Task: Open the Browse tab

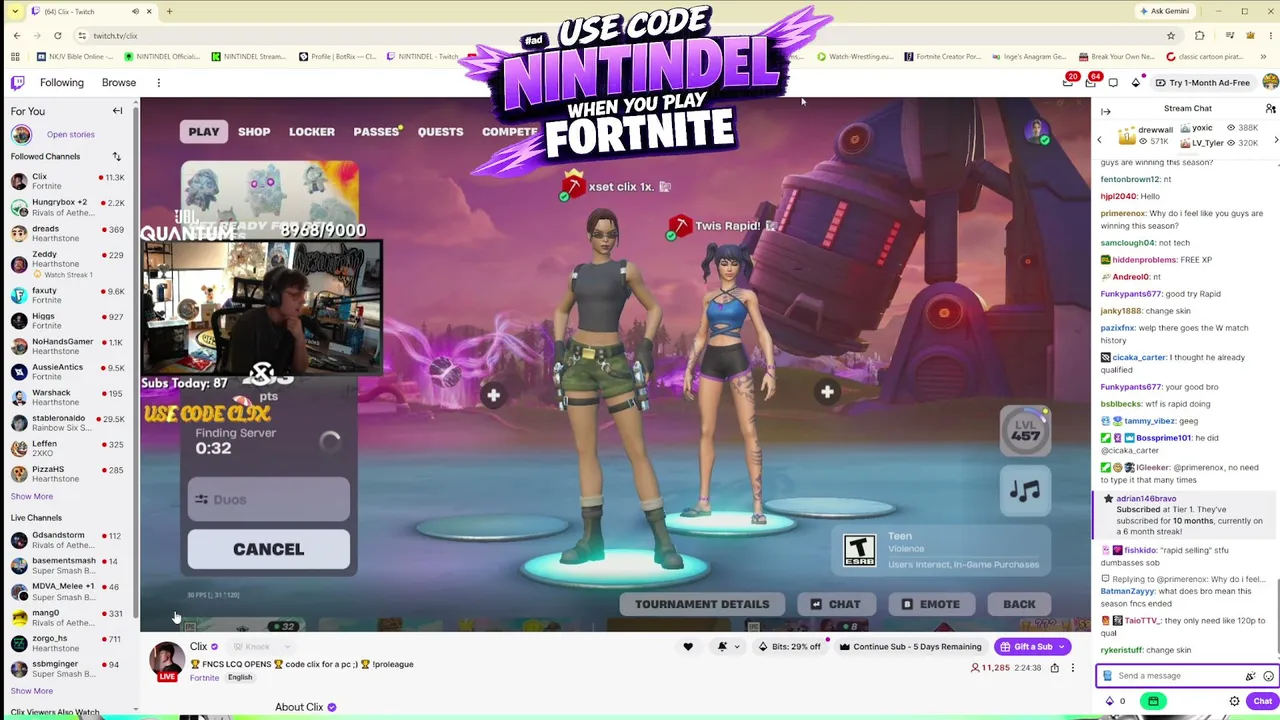Action: pyautogui.click(x=118, y=83)
